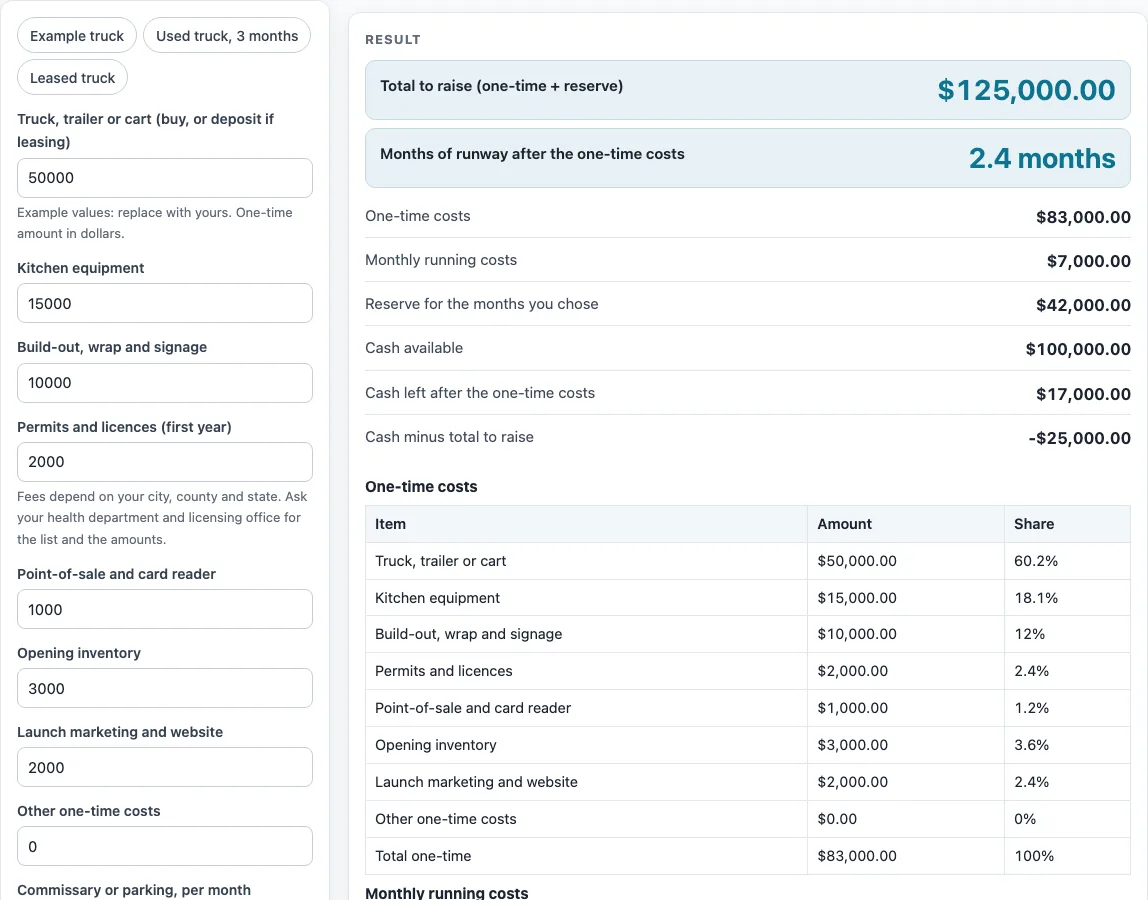
Task: Edit the Other one-time costs field
Action: 165,847
